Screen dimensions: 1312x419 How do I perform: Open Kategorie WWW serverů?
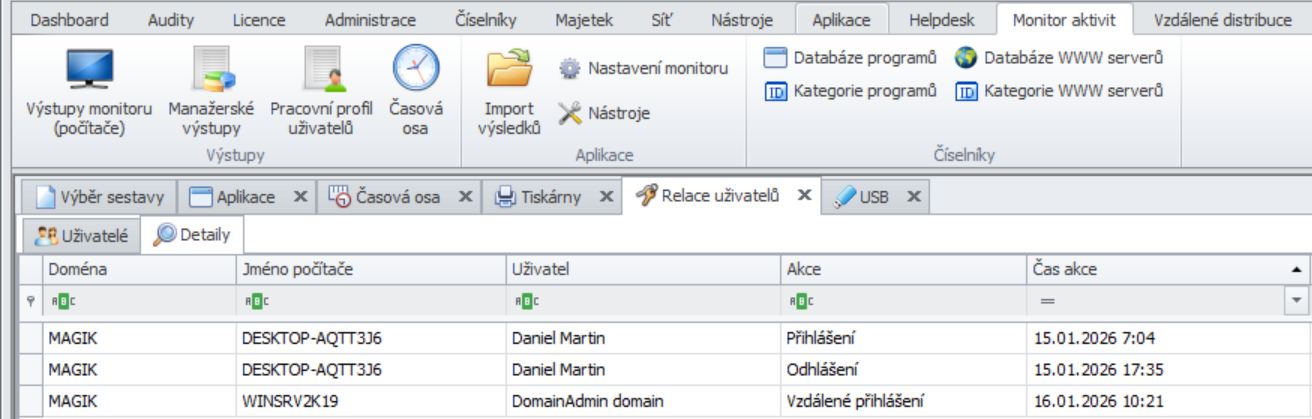point(1059,91)
